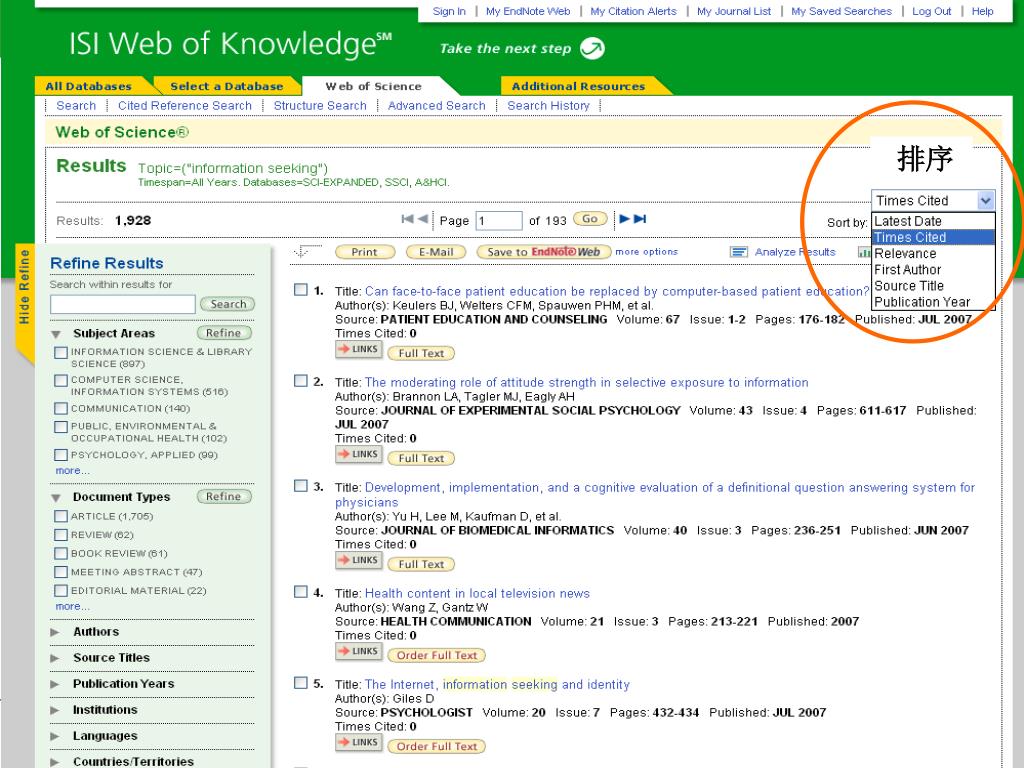Switch to the All Databases tab
Viewport: 1024px width, 768px height.
[89, 86]
